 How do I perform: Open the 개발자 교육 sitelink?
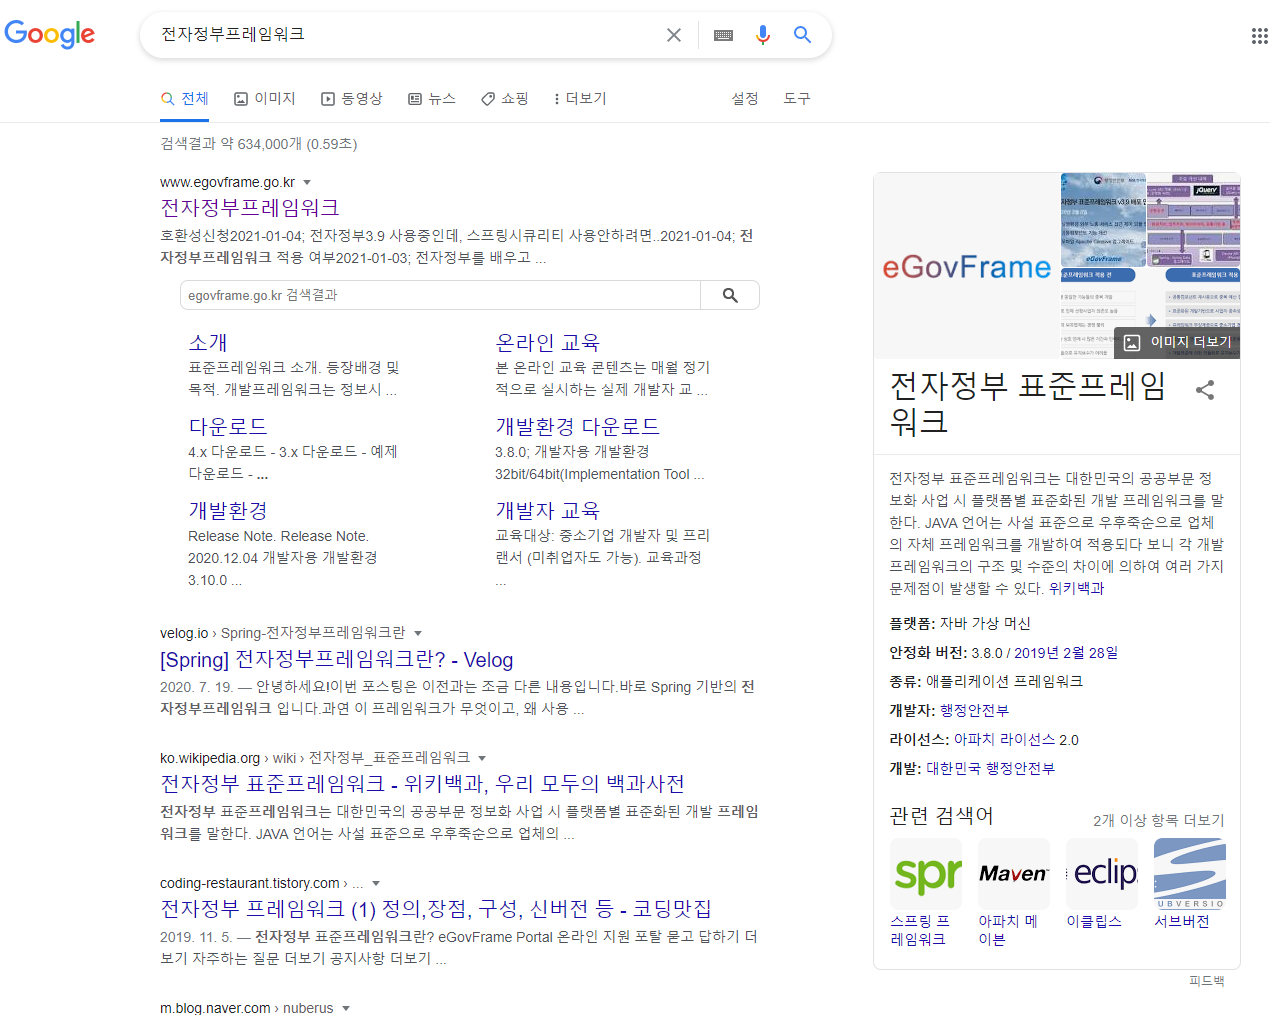pyautogui.click(x=547, y=511)
